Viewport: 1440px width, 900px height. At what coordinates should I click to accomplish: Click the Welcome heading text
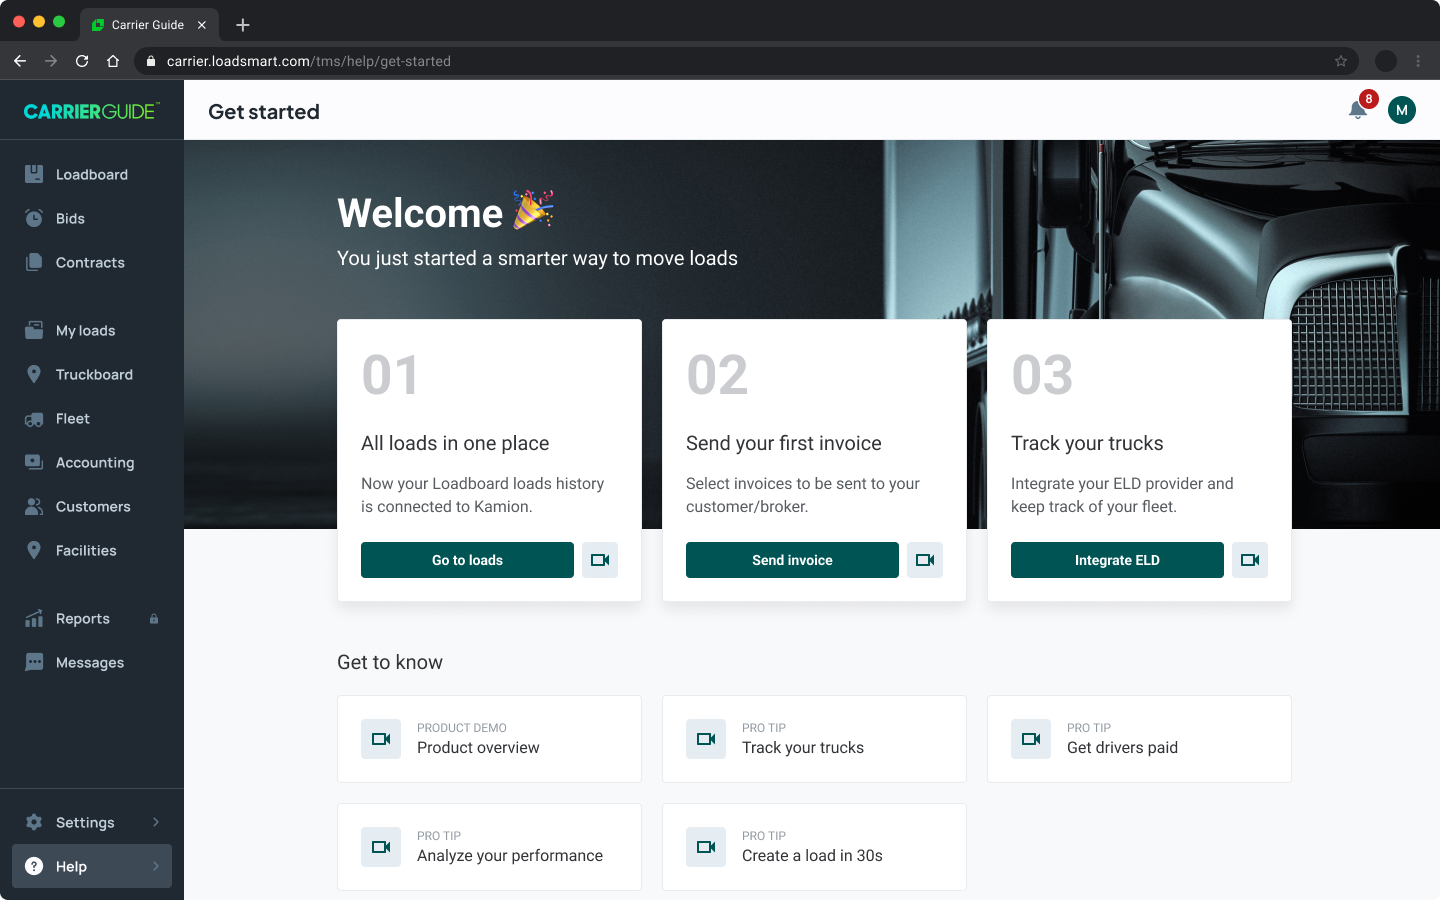420,213
